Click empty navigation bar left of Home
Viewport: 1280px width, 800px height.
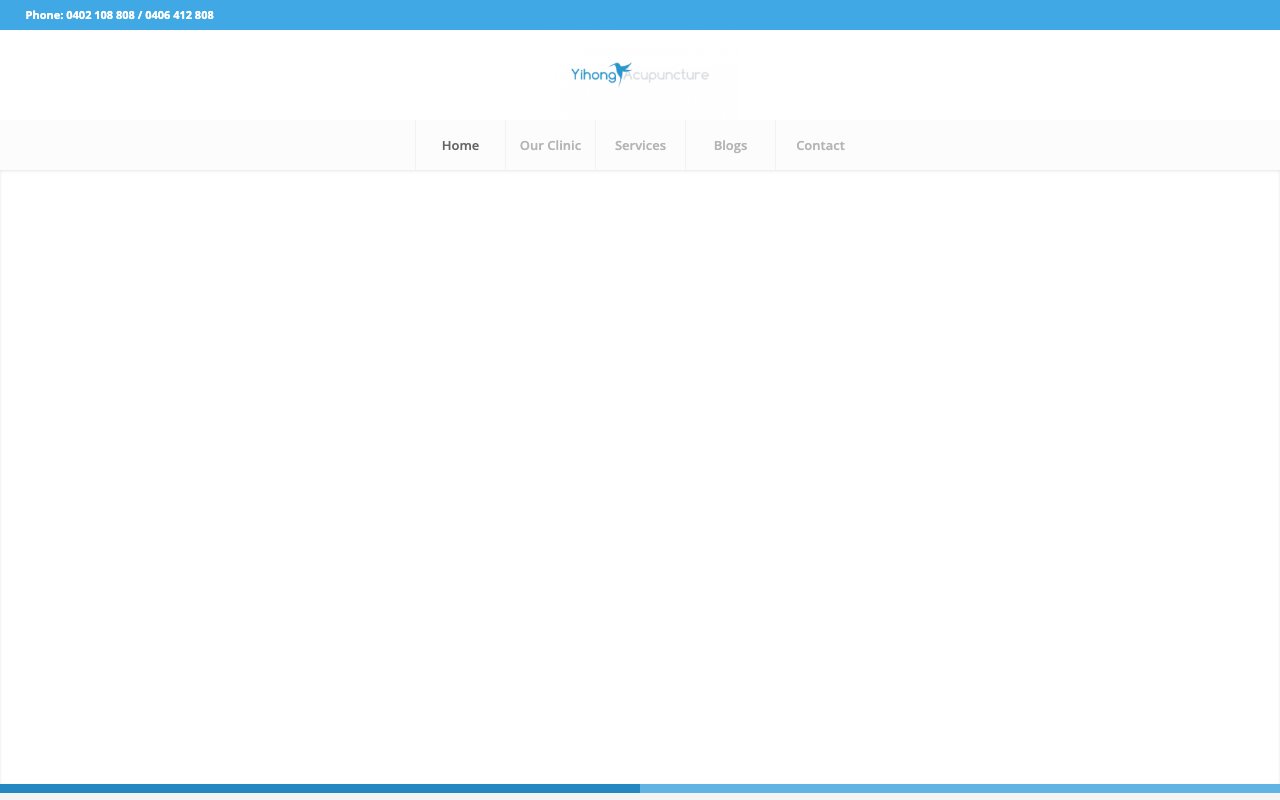(200, 145)
